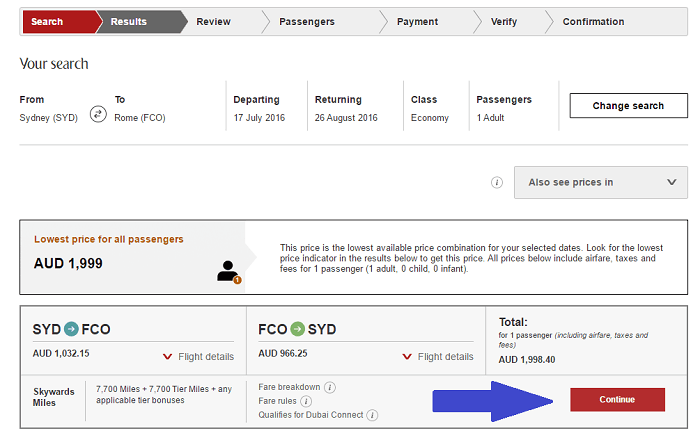Select the Review step in progress bar
This screenshot has width=700, height=440.
pyautogui.click(x=213, y=22)
